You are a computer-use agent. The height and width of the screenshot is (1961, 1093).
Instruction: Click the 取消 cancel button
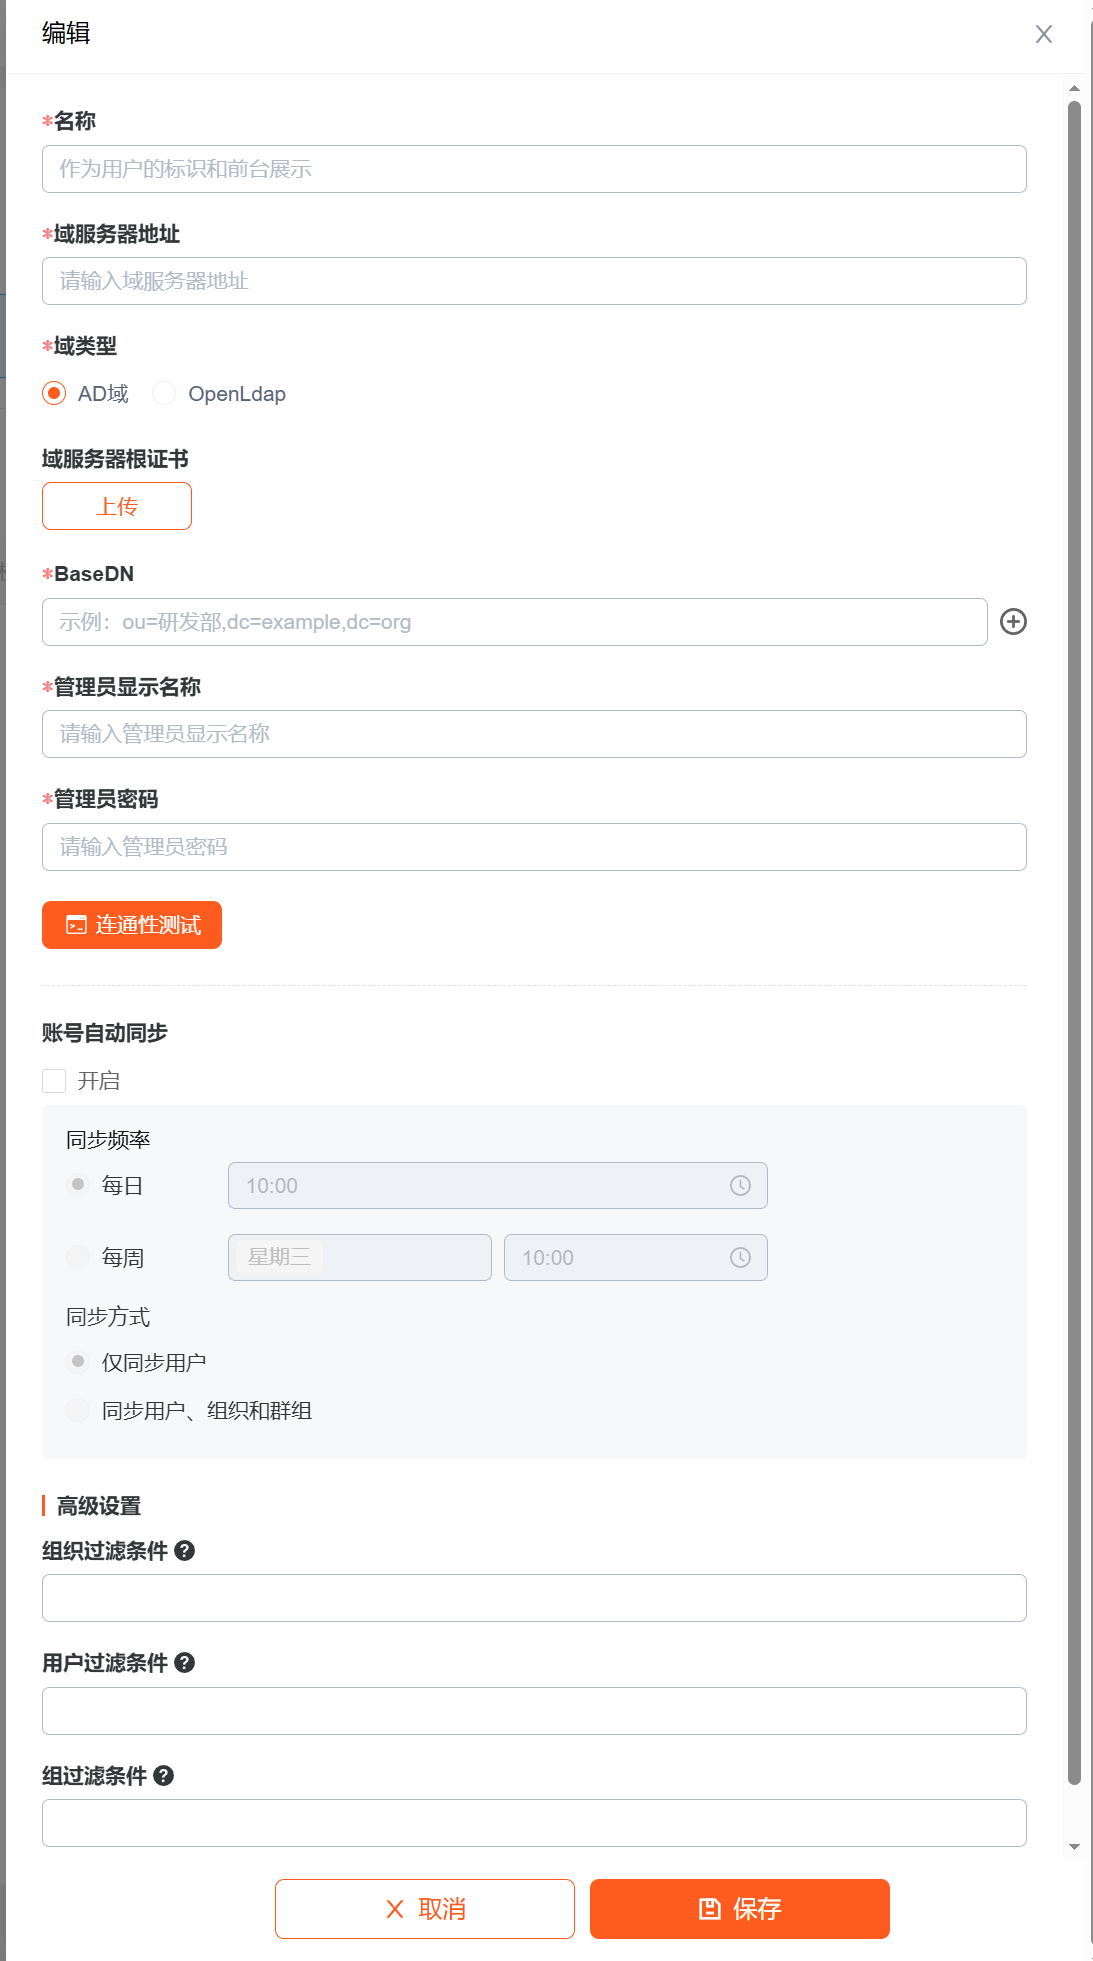425,1909
